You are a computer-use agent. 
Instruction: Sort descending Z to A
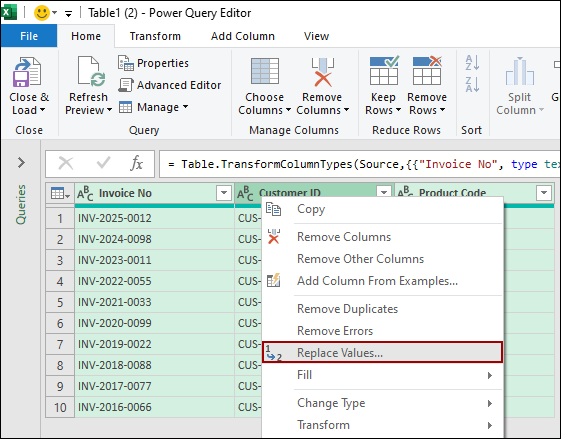[472, 85]
